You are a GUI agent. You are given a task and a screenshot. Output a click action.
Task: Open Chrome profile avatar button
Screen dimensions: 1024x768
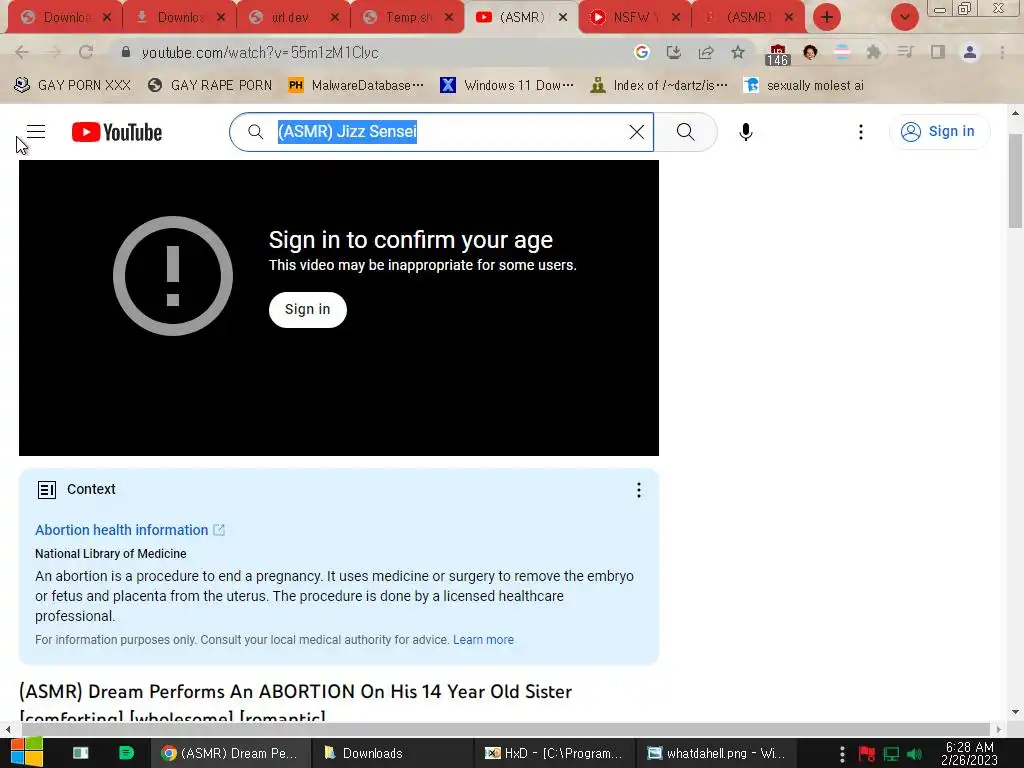(970, 52)
